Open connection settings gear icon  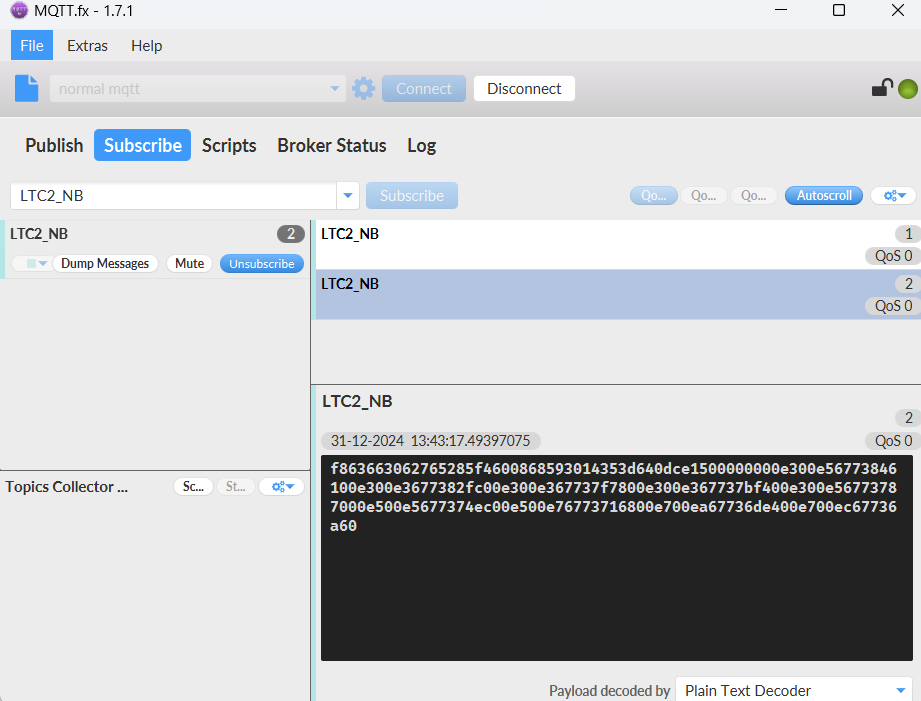click(364, 89)
